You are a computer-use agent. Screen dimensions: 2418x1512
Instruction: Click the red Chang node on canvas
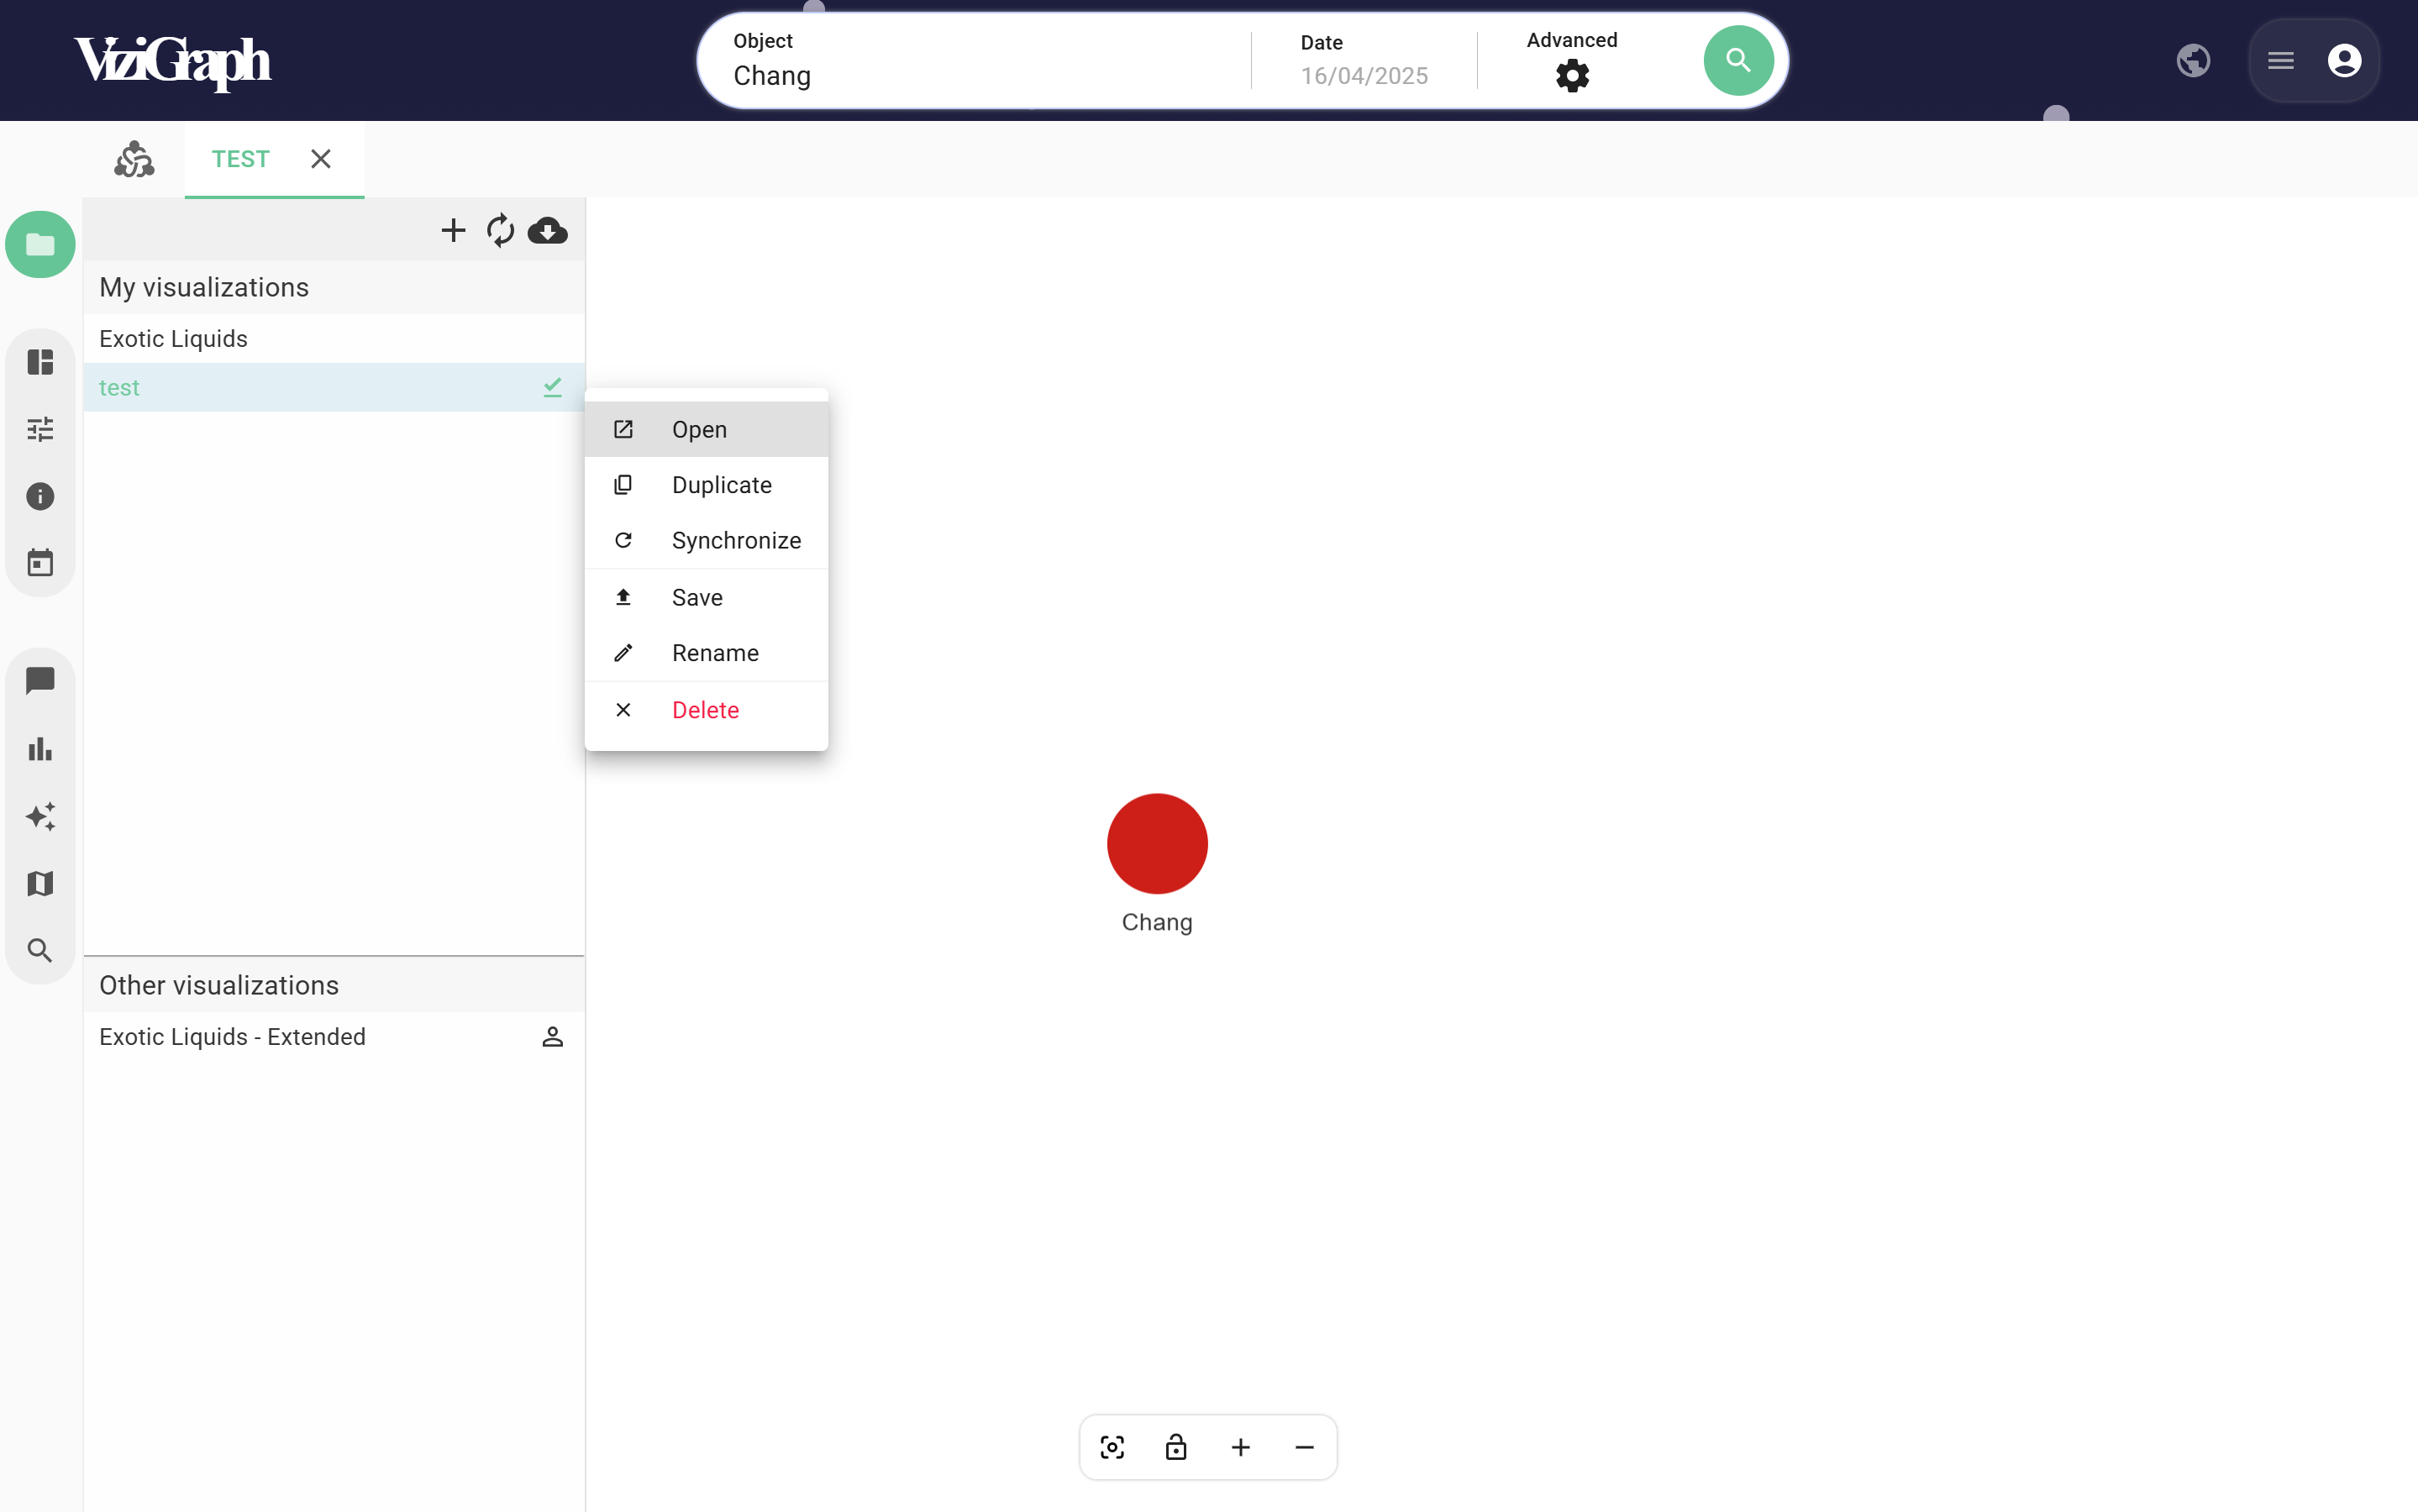coord(1156,843)
